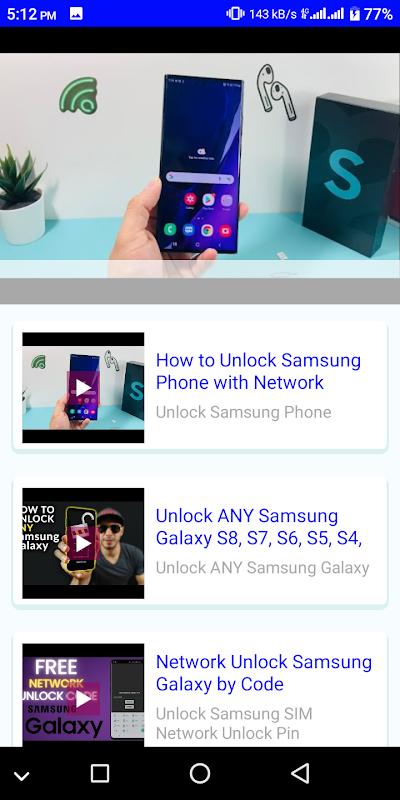Tap the gray bar below the video player

pos(200,291)
